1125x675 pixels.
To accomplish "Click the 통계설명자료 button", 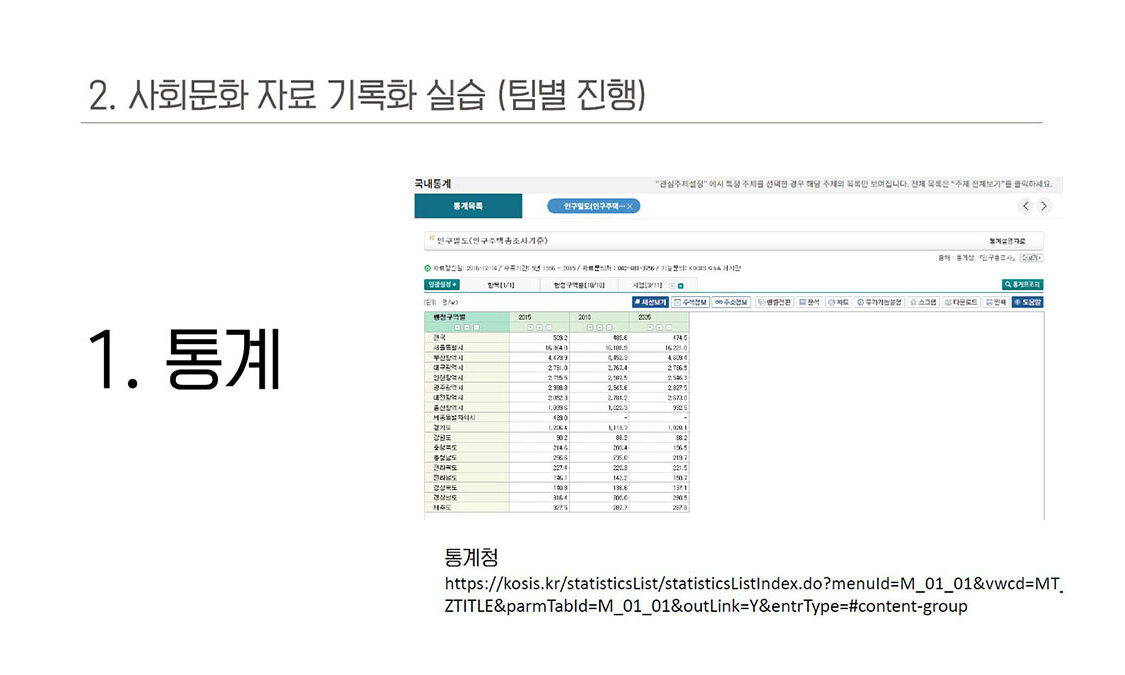I will coord(1005,238).
